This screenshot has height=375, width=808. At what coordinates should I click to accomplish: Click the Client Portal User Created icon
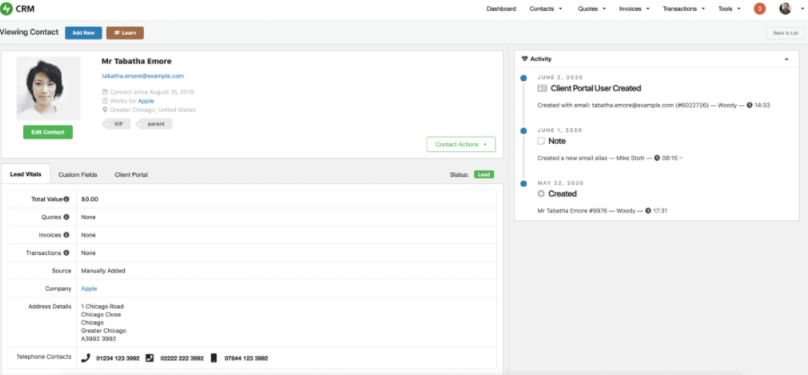pyautogui.click(x=542, y=88)
